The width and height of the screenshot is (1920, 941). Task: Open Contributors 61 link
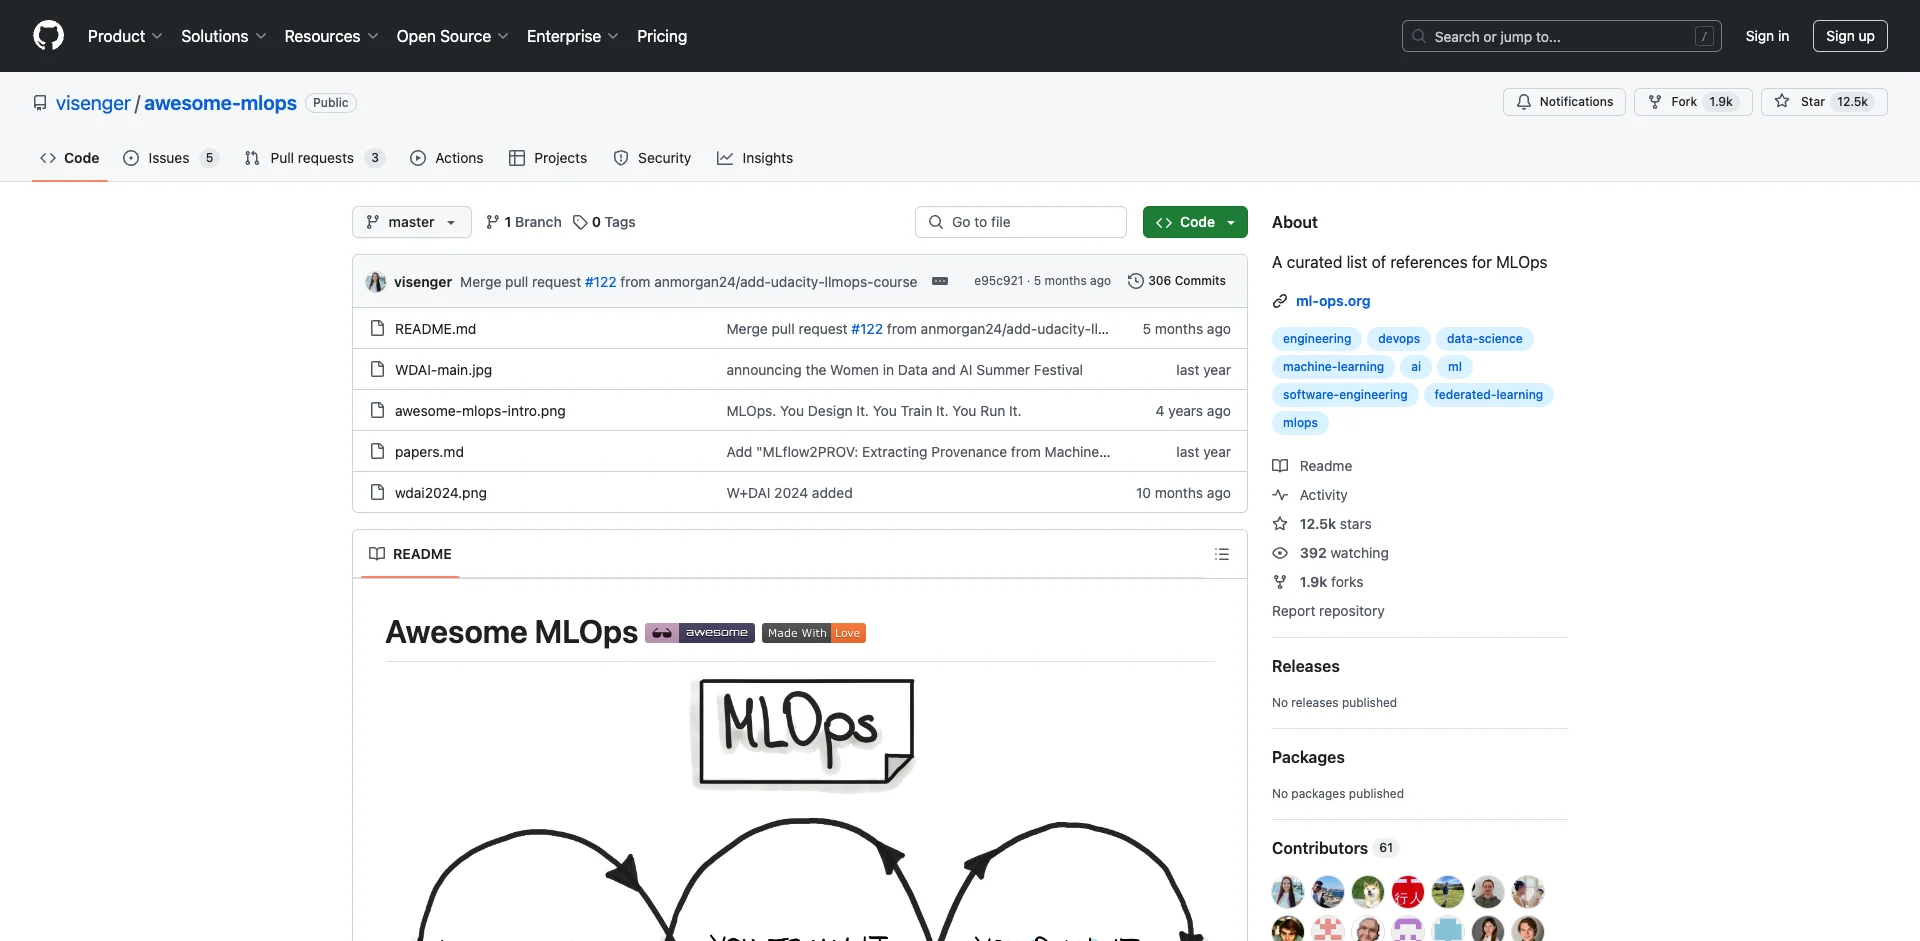[x=1335, y=848]
